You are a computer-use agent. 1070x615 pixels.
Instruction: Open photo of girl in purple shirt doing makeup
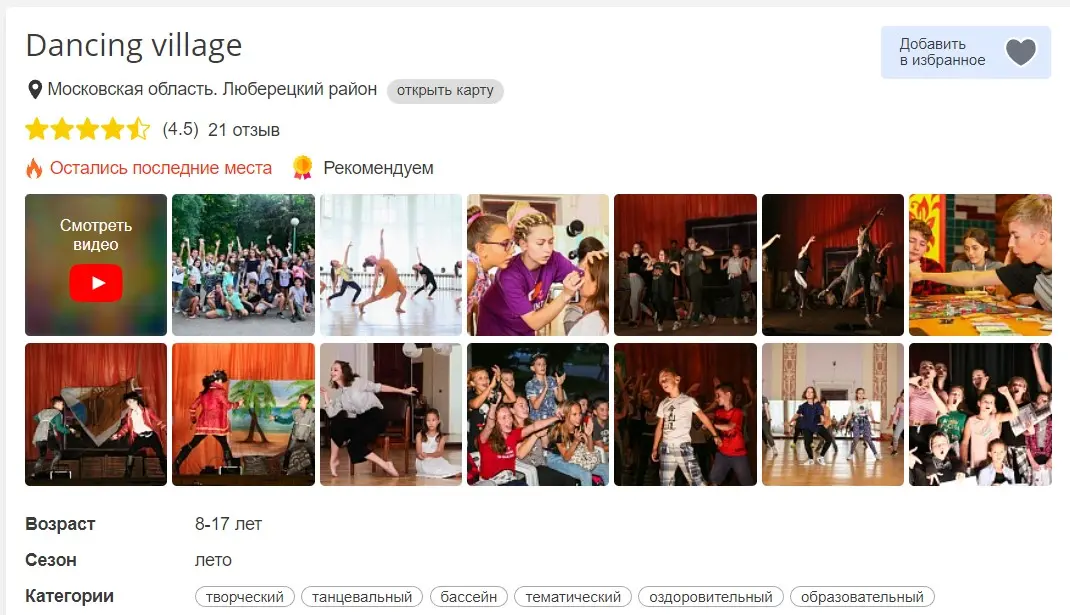pos(538,265)
